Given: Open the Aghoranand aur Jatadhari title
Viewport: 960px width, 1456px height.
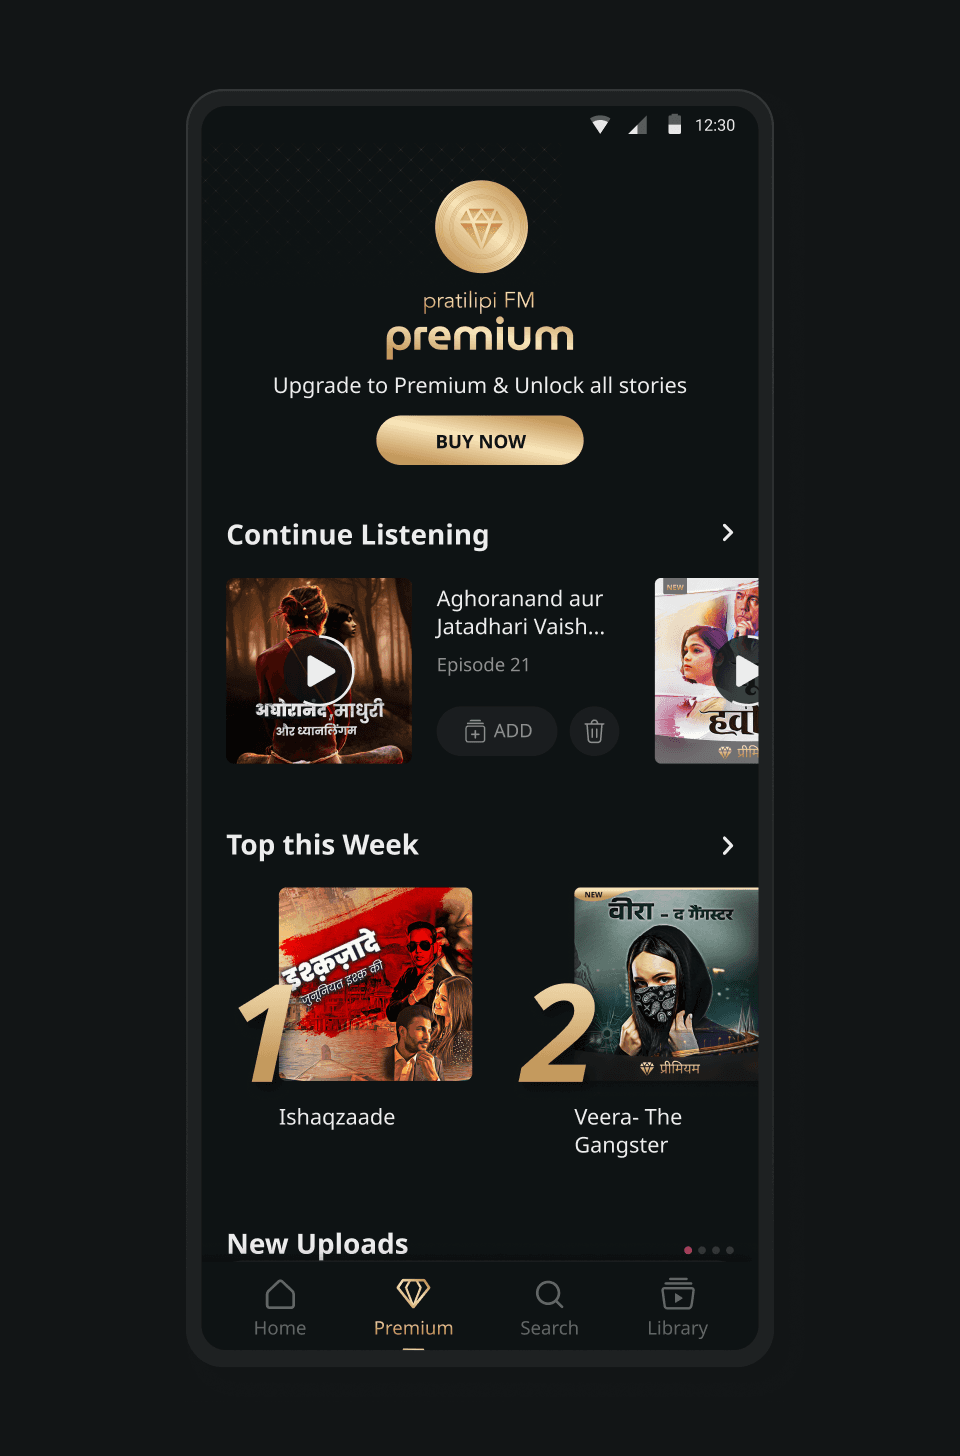Looking at the screenshot, I should tap(521, 613).
